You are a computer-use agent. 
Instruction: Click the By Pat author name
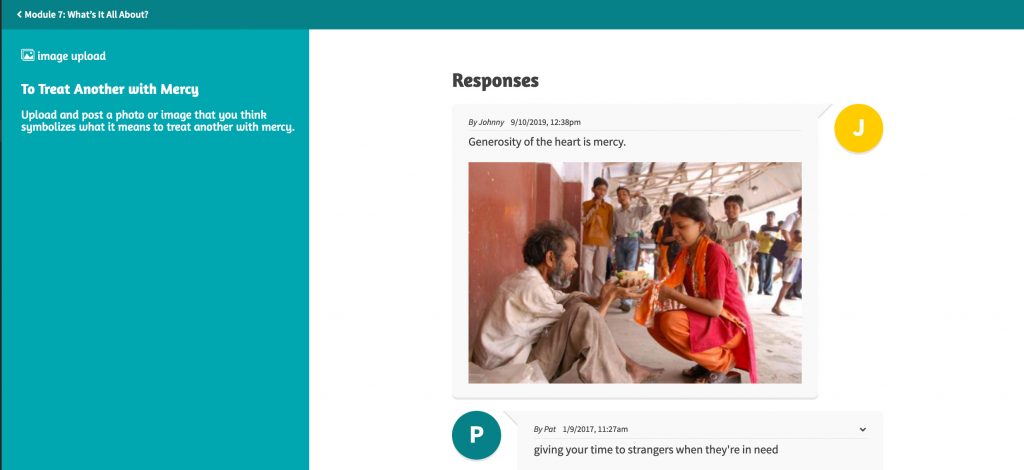point(545,429)
